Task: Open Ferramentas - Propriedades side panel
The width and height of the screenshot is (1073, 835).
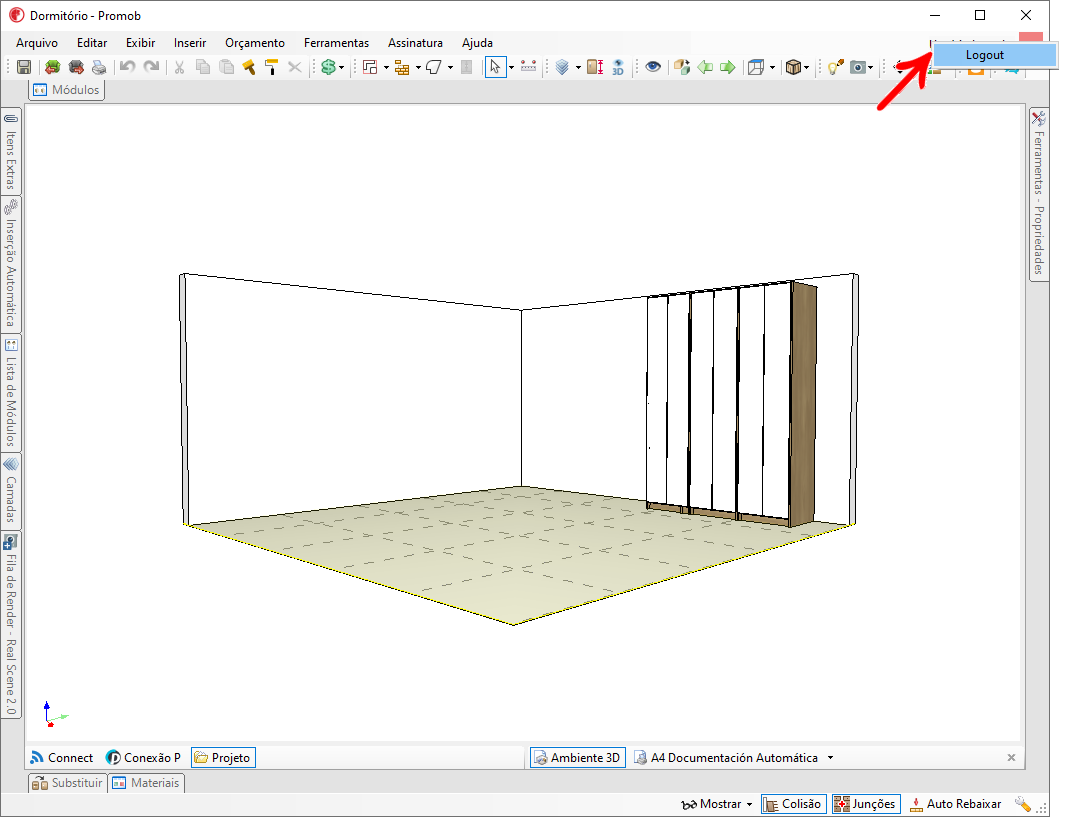Action: (x=1039, y=194)
